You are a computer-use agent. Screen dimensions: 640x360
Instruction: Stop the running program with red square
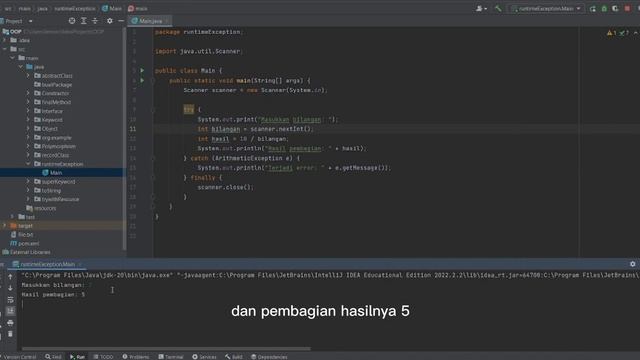(627, 9)
